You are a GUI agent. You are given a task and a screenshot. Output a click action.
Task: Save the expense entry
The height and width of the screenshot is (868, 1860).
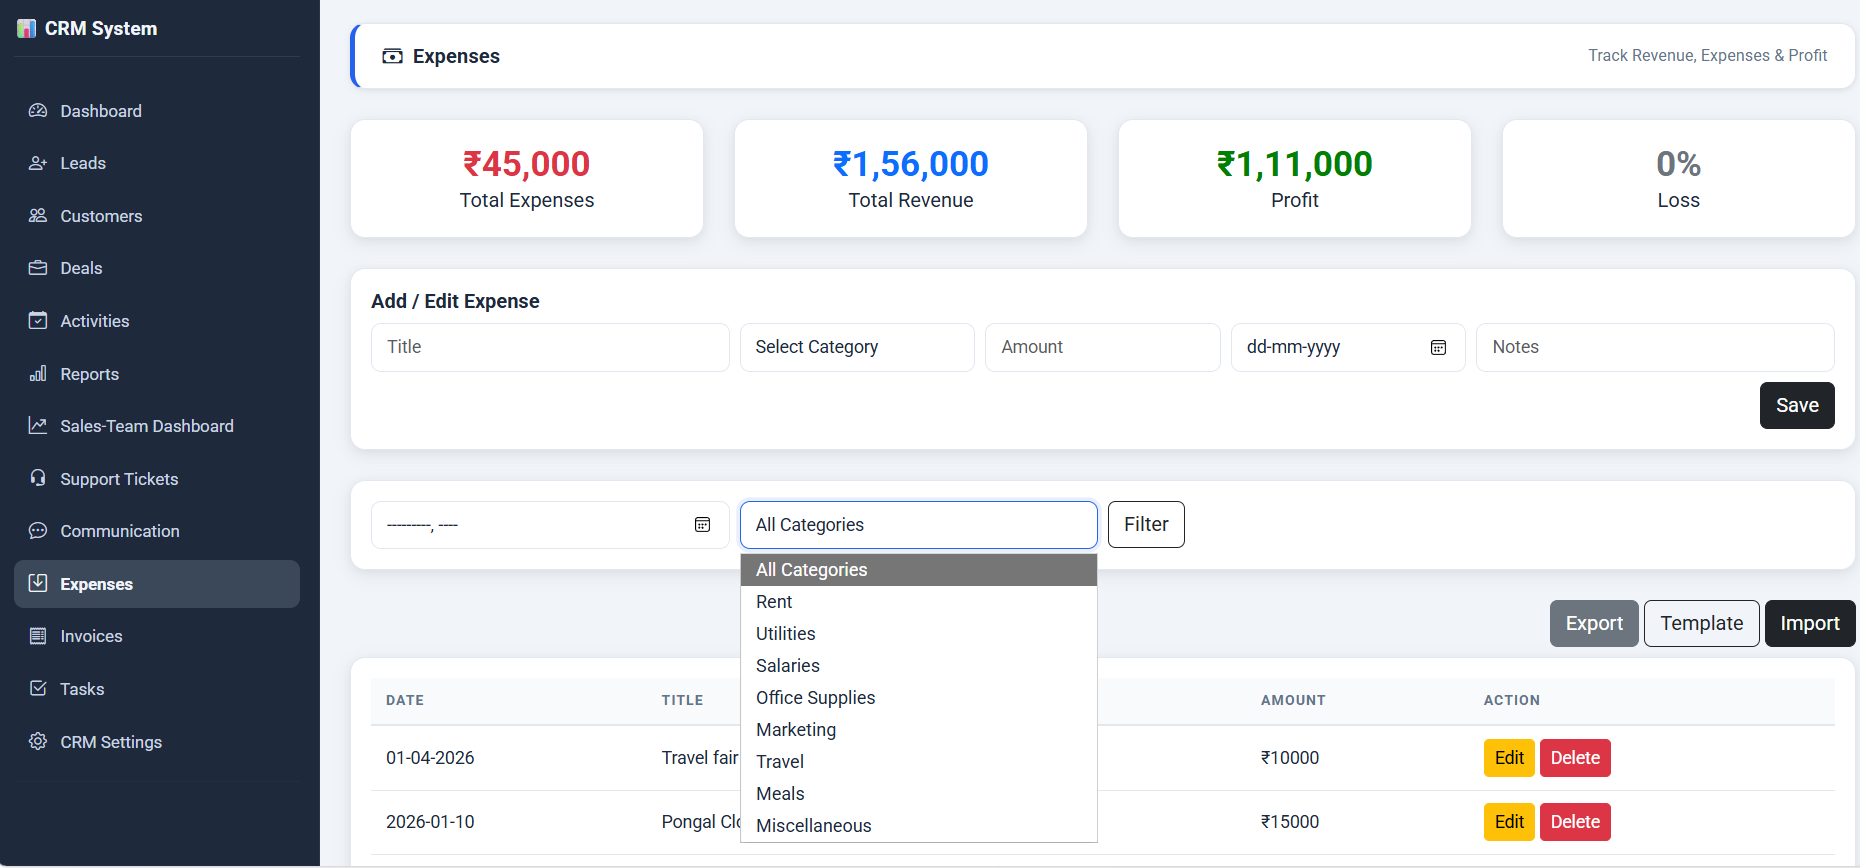pos(1797,405)
